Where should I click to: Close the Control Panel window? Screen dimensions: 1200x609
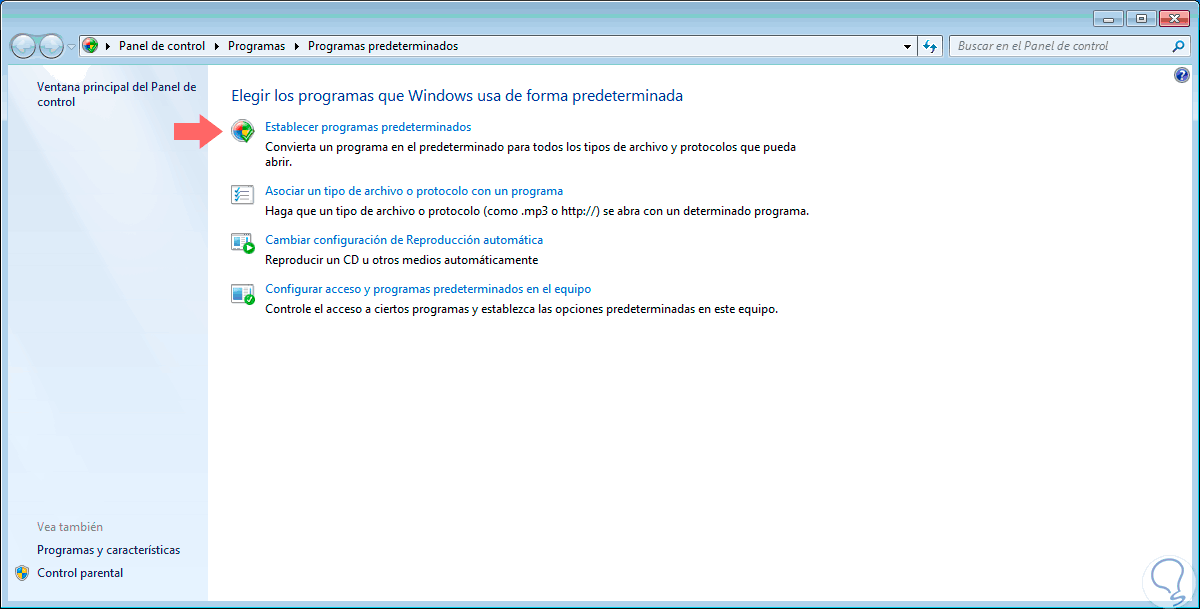pos(1173,18)
